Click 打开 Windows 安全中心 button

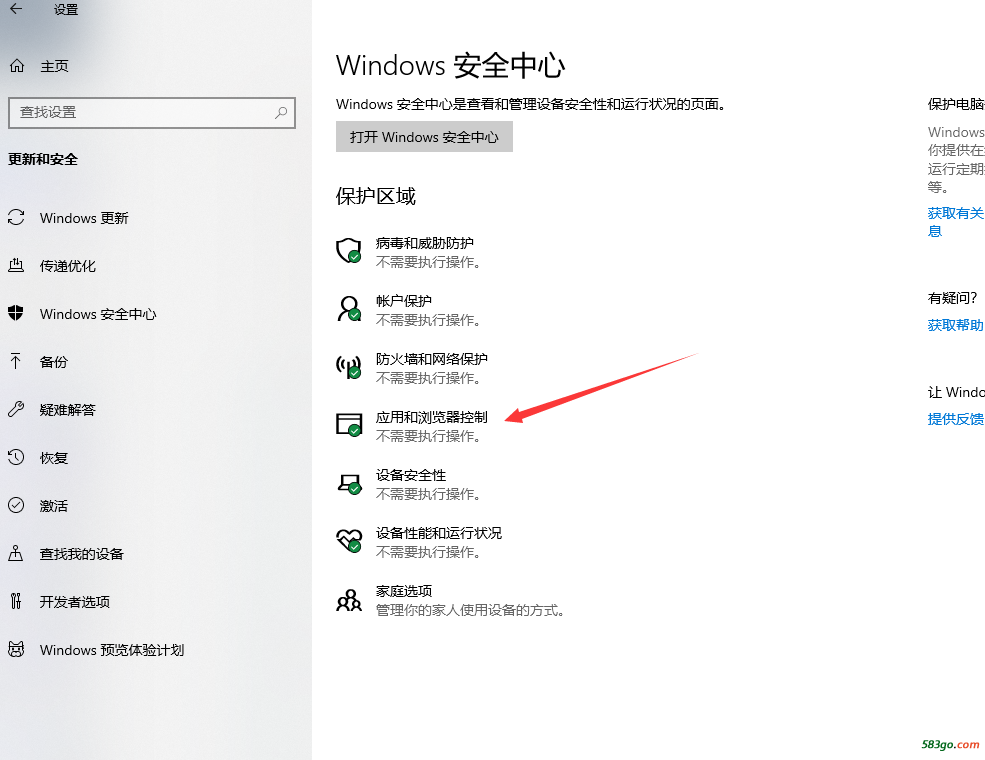(424, 137)
